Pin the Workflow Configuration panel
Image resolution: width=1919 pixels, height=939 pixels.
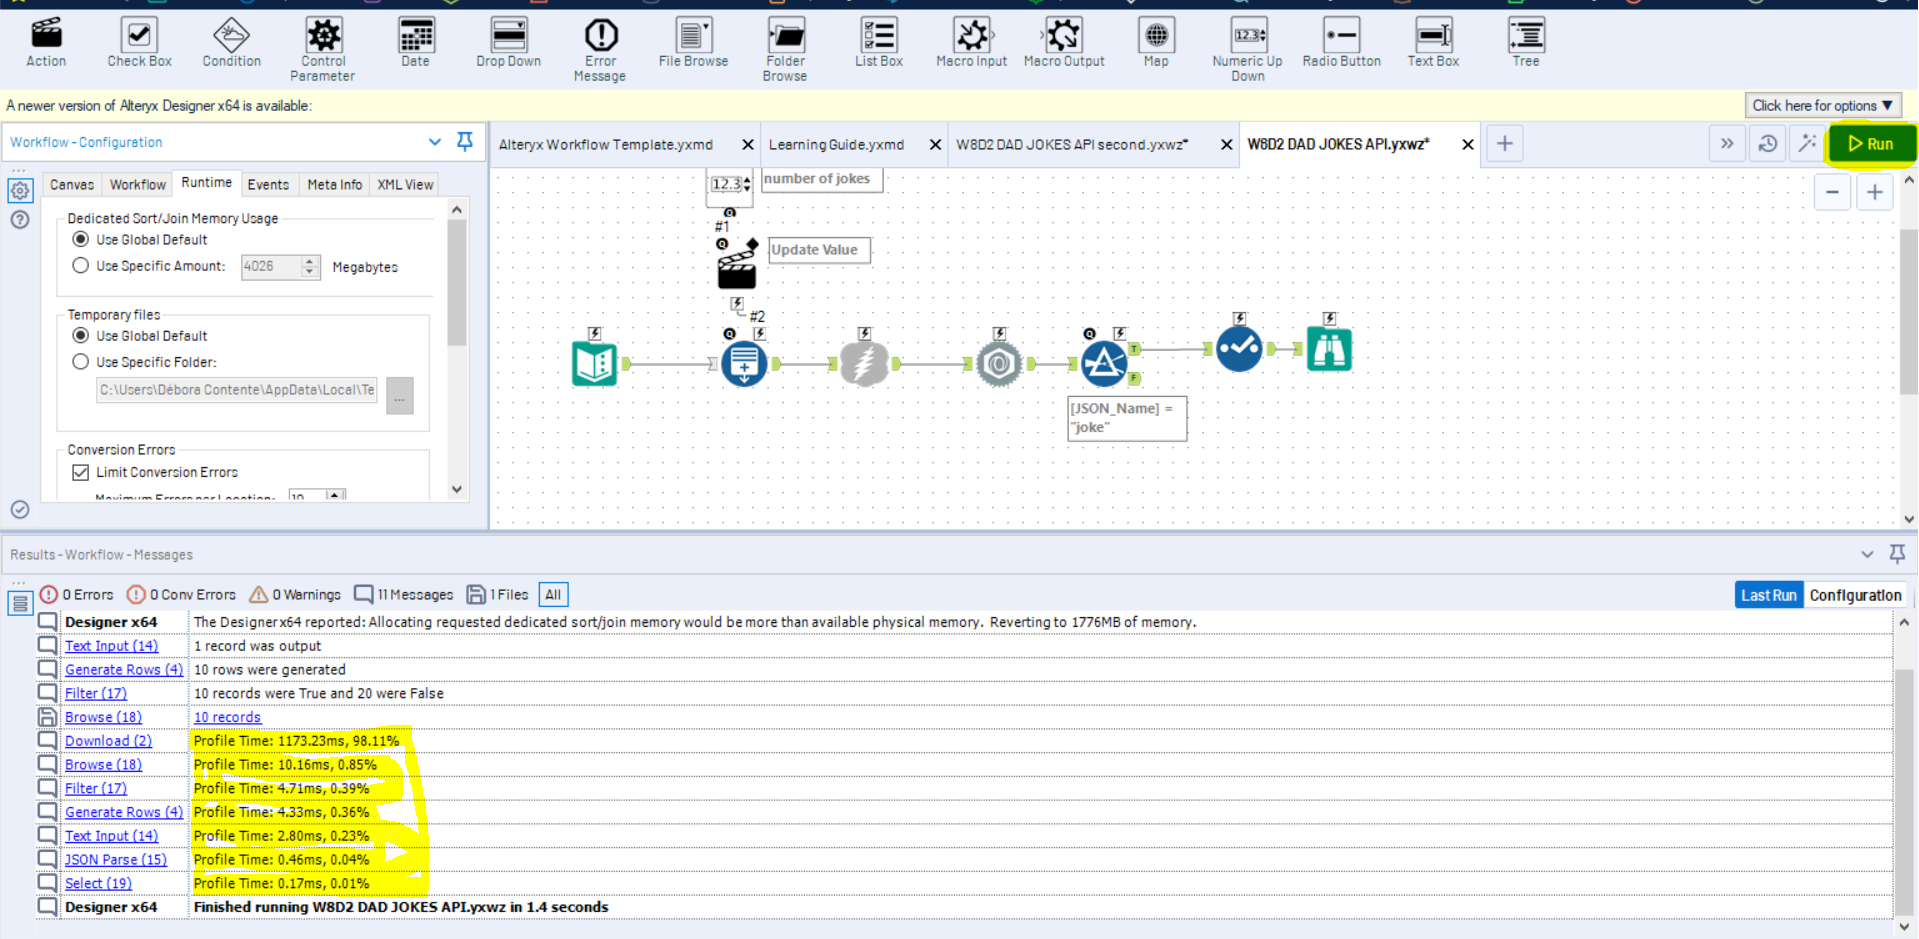pyautogui.click(x=465, y=142)
